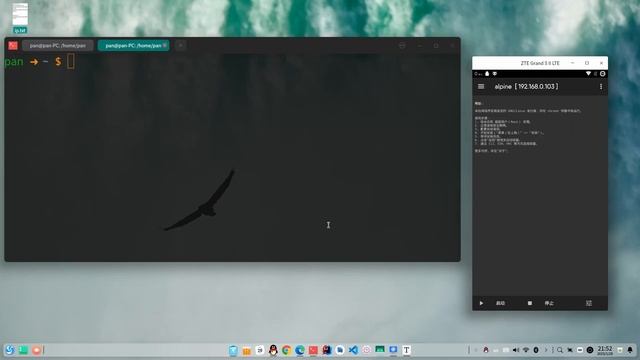Open the clock showing 21:52
640x360 pixels.
605,350
